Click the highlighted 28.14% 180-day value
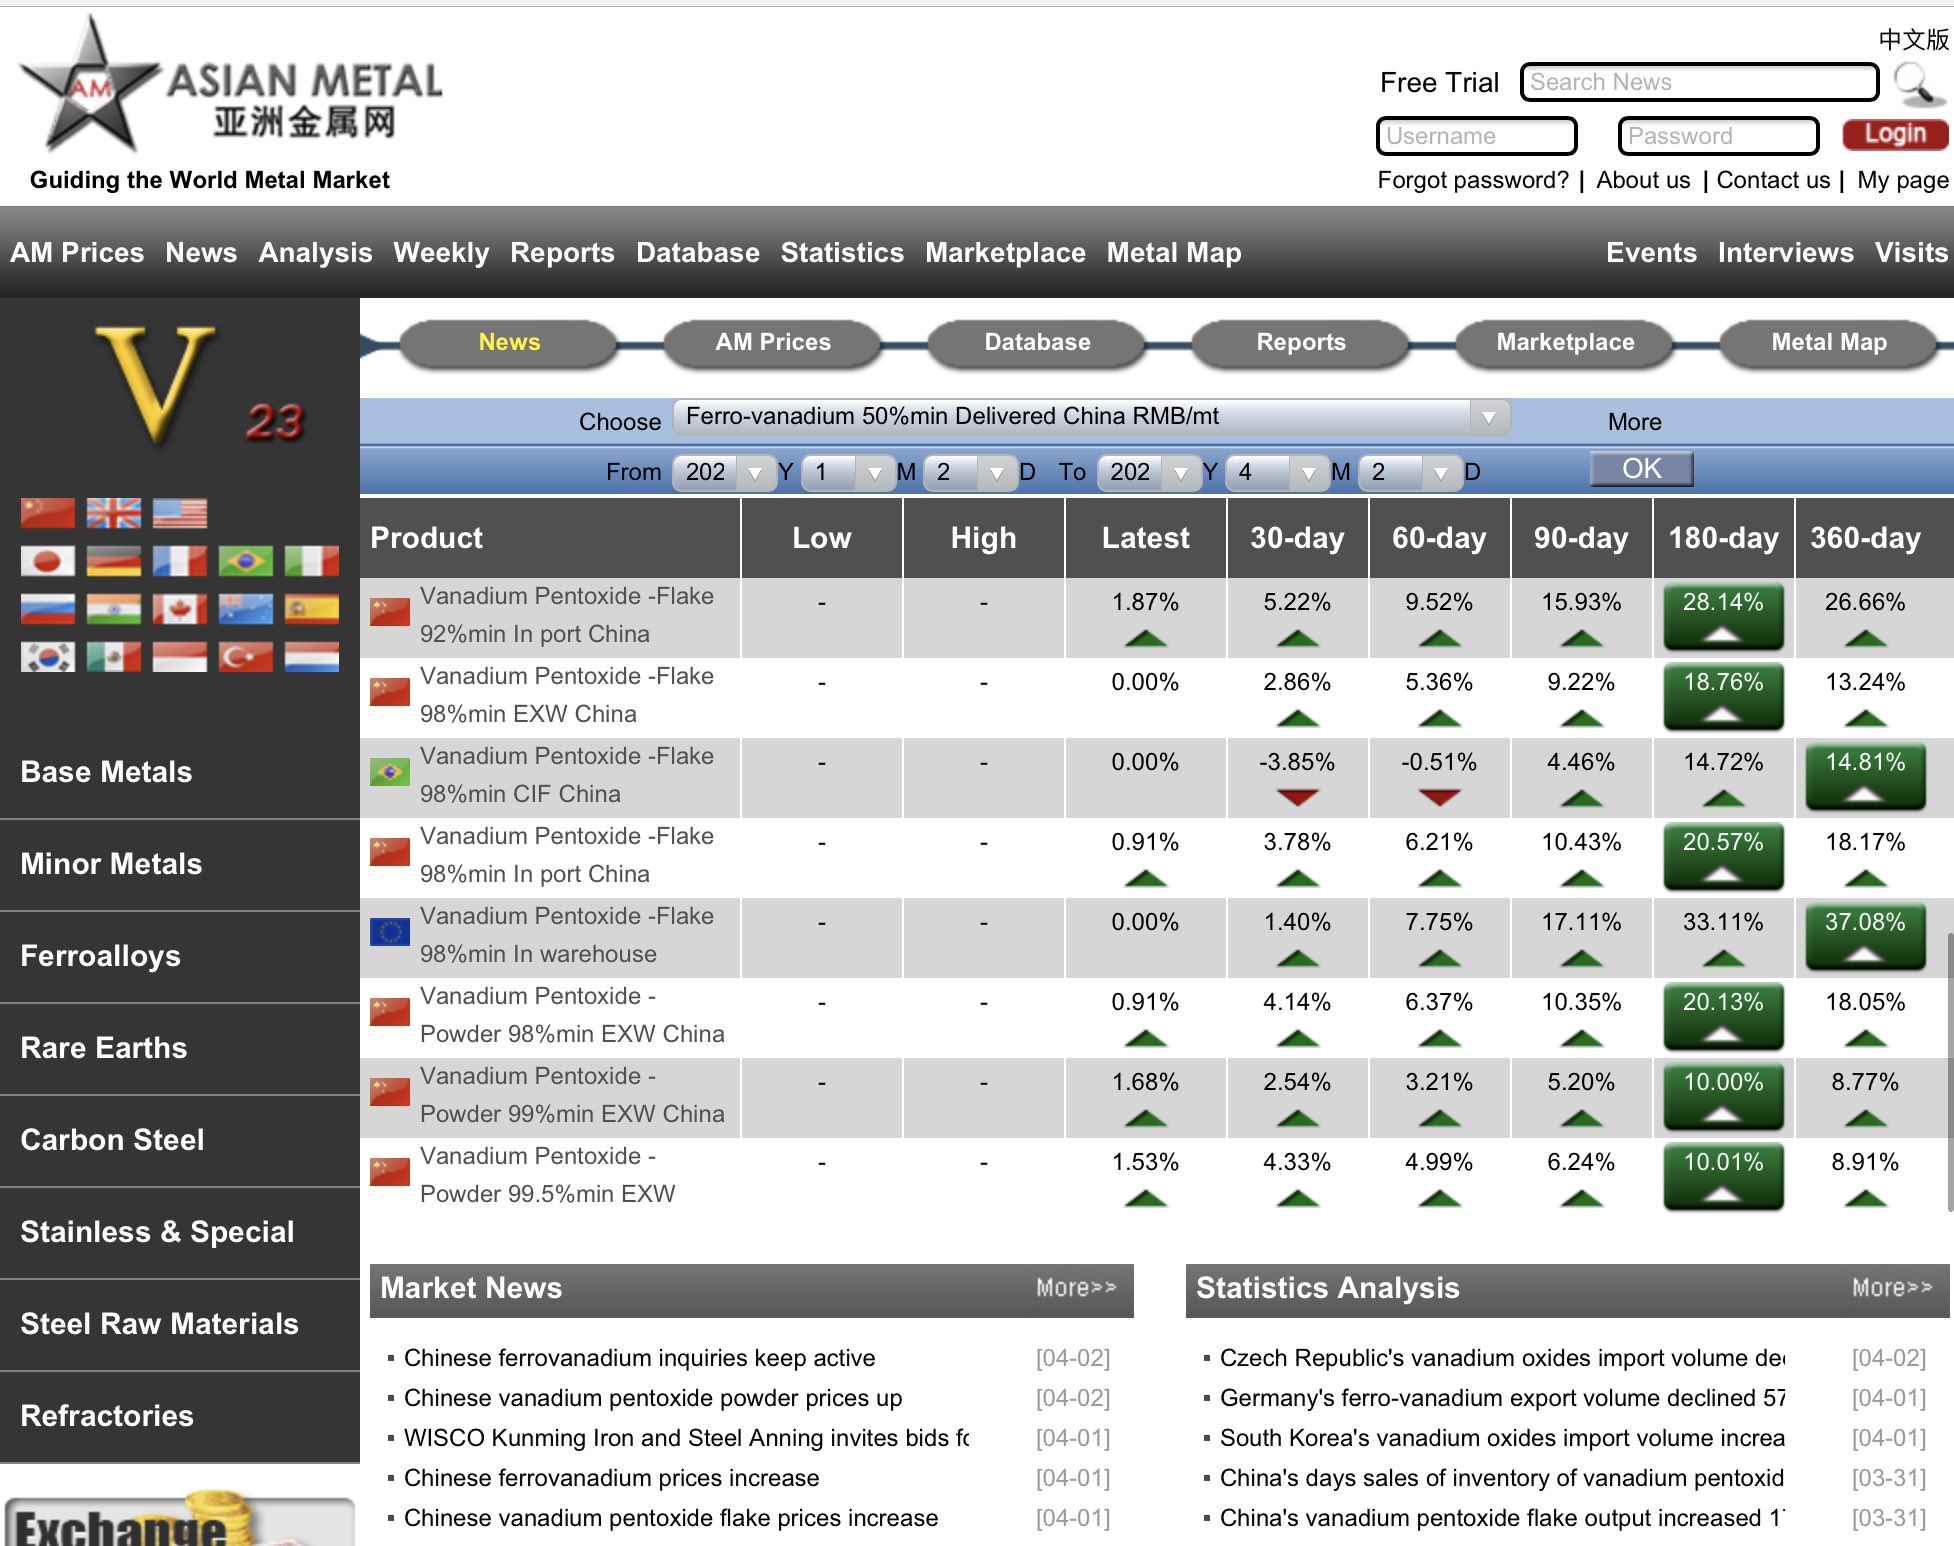1954x1546 pixels. pos(1723,616)
